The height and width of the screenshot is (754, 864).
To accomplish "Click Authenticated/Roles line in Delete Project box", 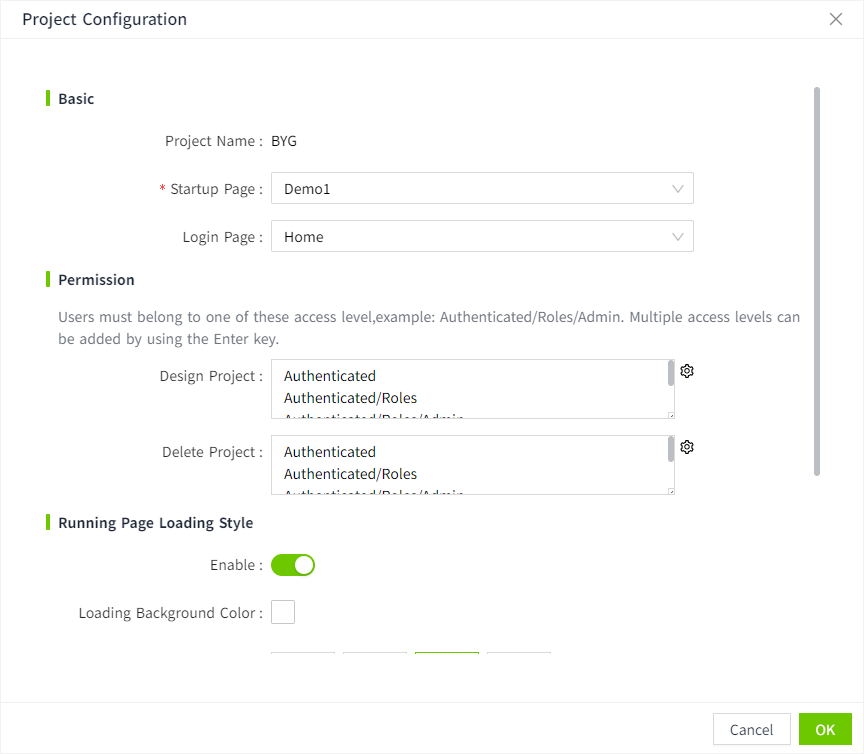I will click(350, 474).
